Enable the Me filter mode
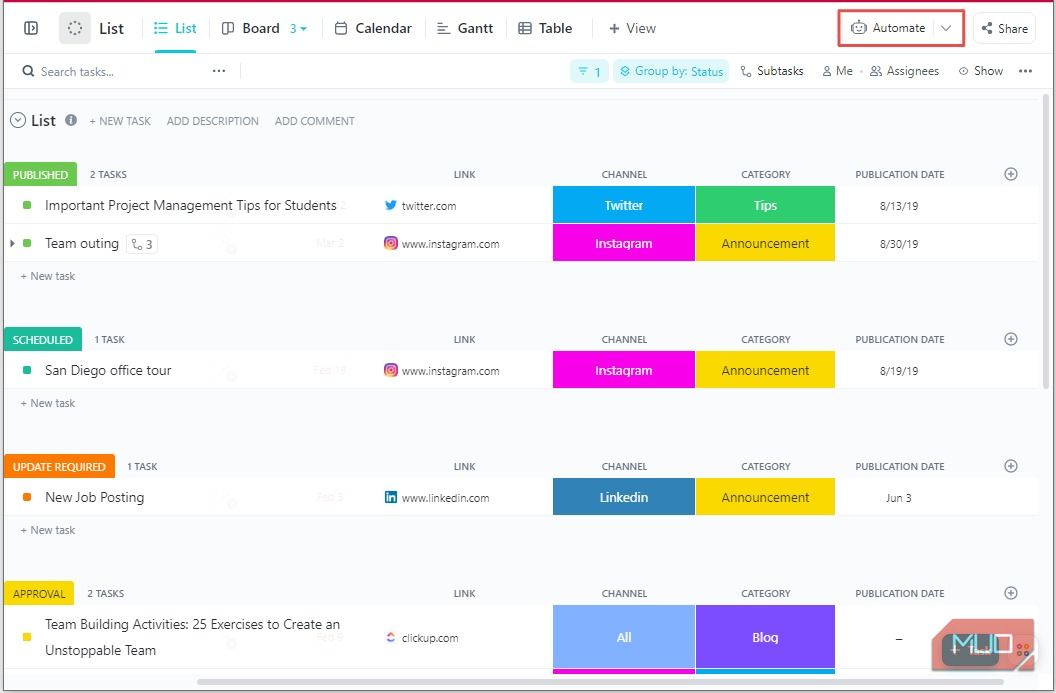 pos(837,71)
